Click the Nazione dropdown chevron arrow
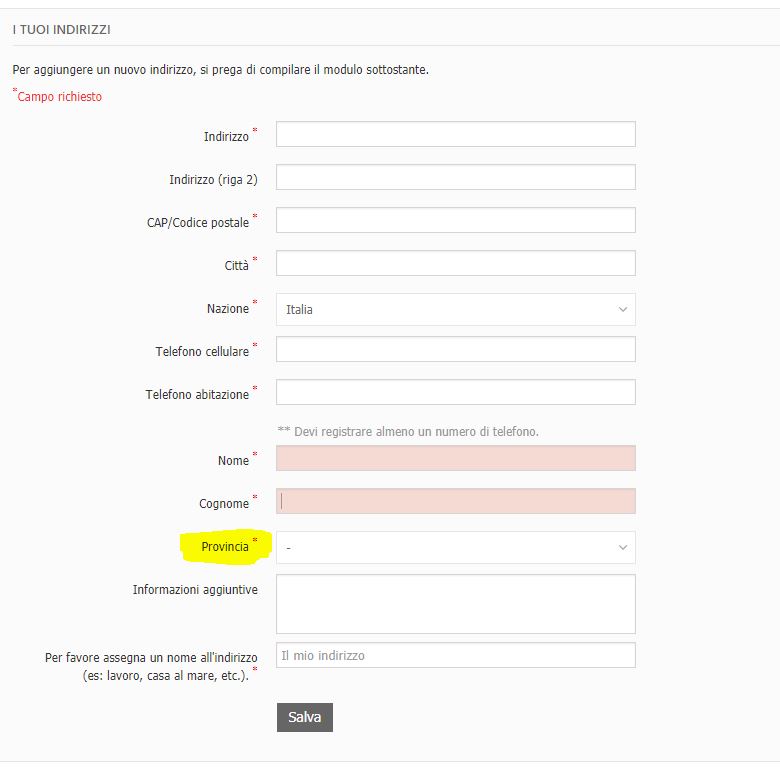The image size is (780, 782). pos(623,310)
